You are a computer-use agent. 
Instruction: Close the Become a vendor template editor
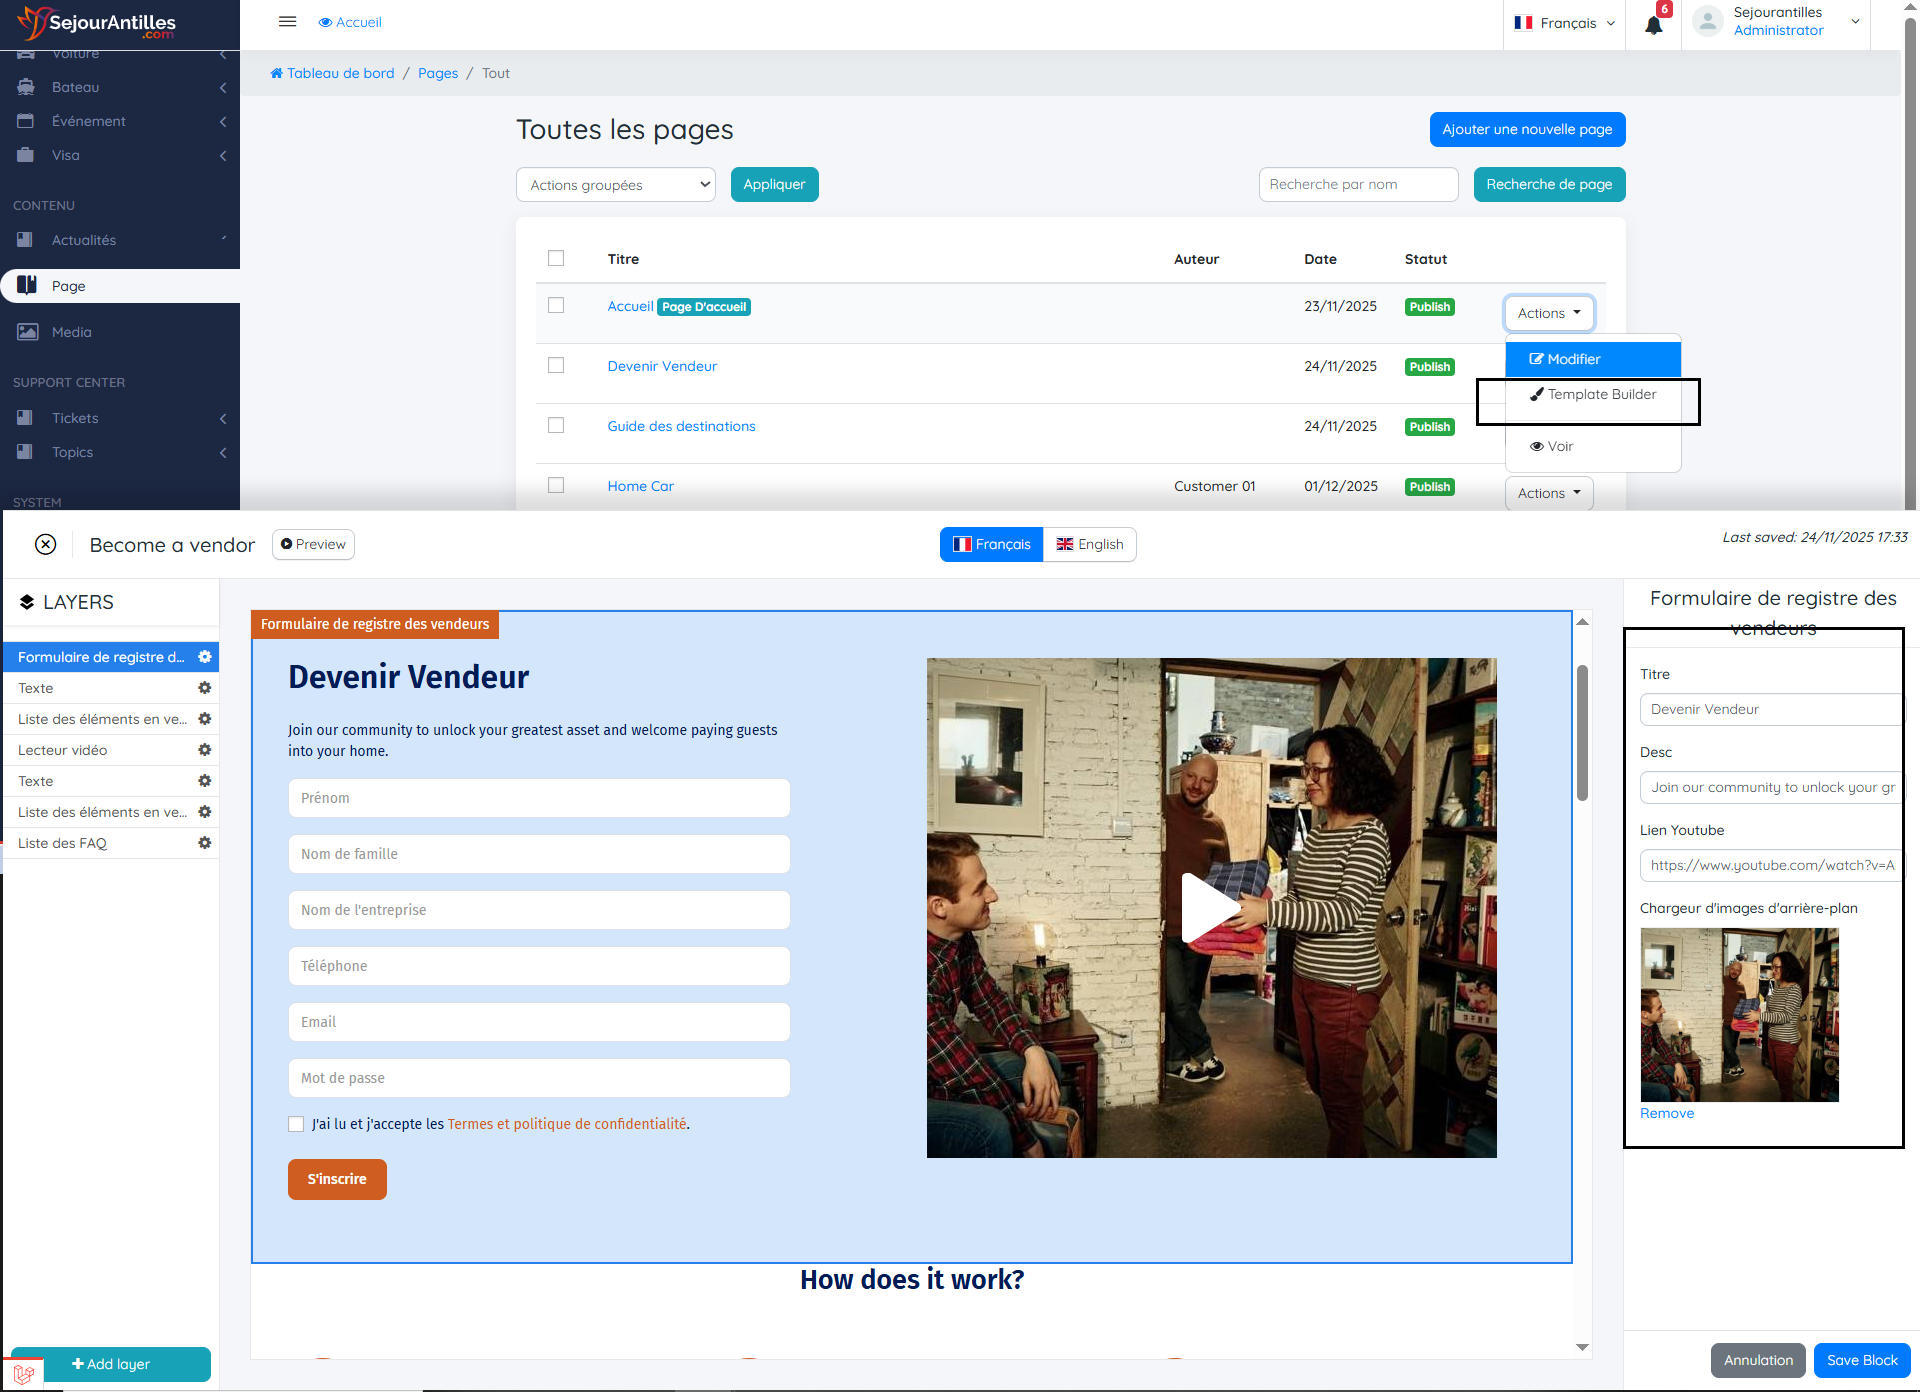[46, 544]
